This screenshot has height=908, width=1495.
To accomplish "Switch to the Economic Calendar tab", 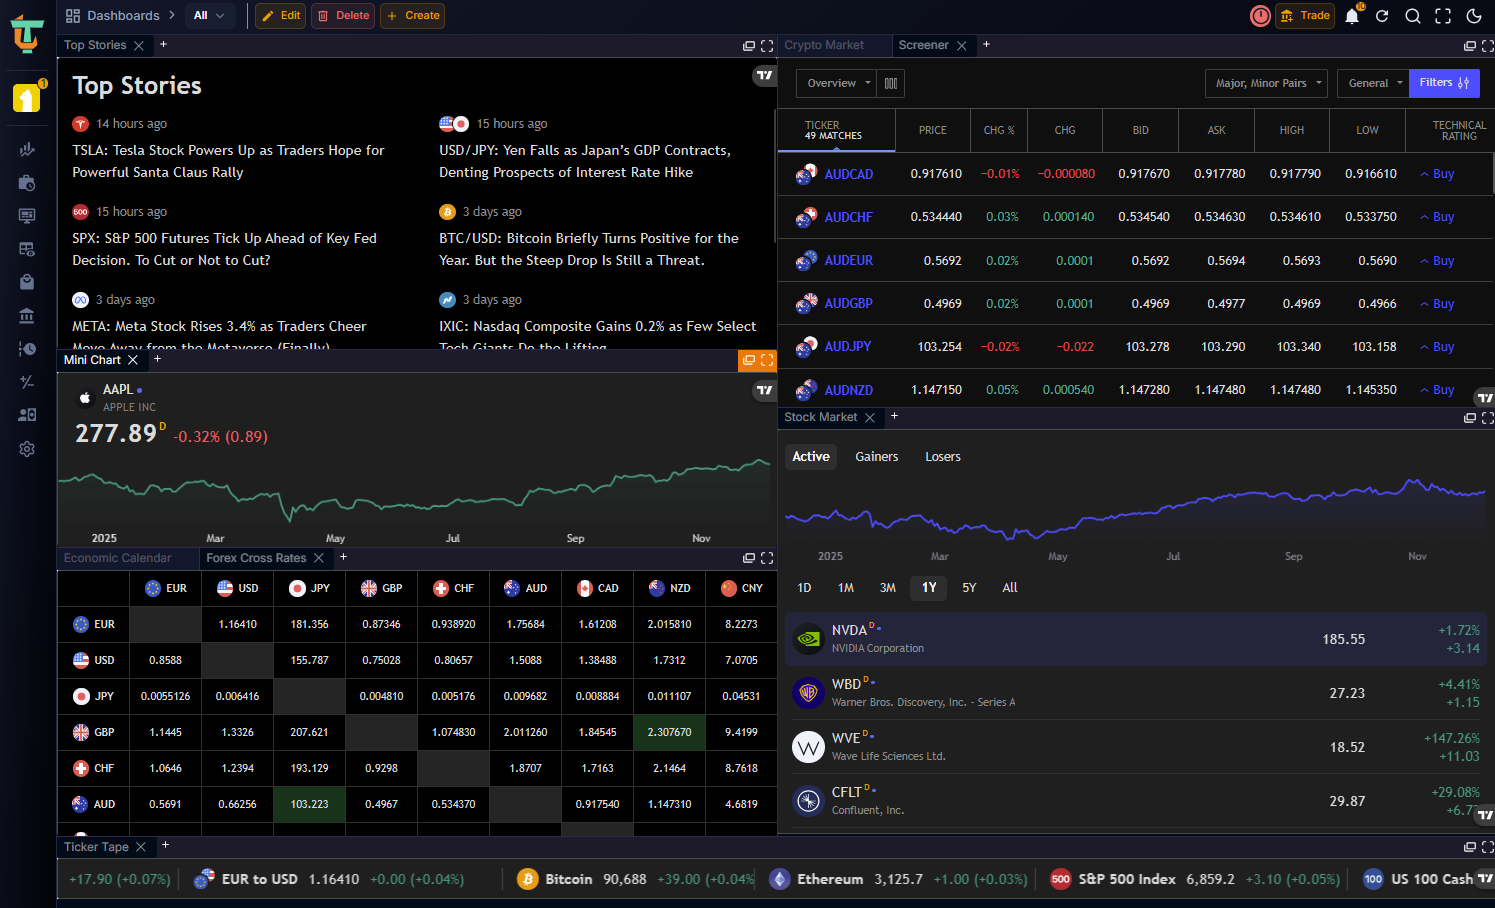I will pos(117,558).
